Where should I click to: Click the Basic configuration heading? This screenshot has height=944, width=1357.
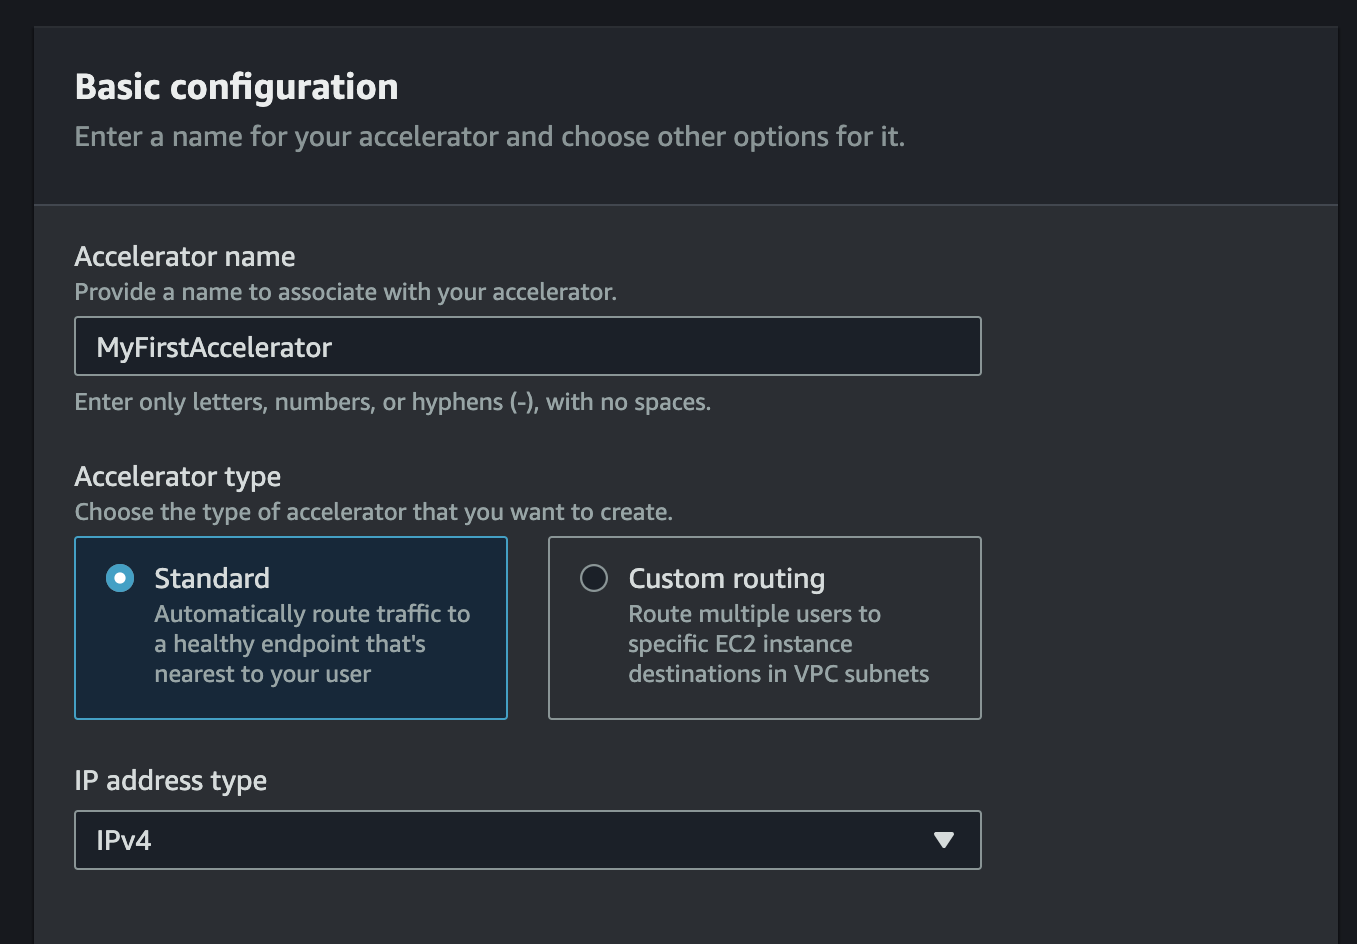tap(236, 88)
